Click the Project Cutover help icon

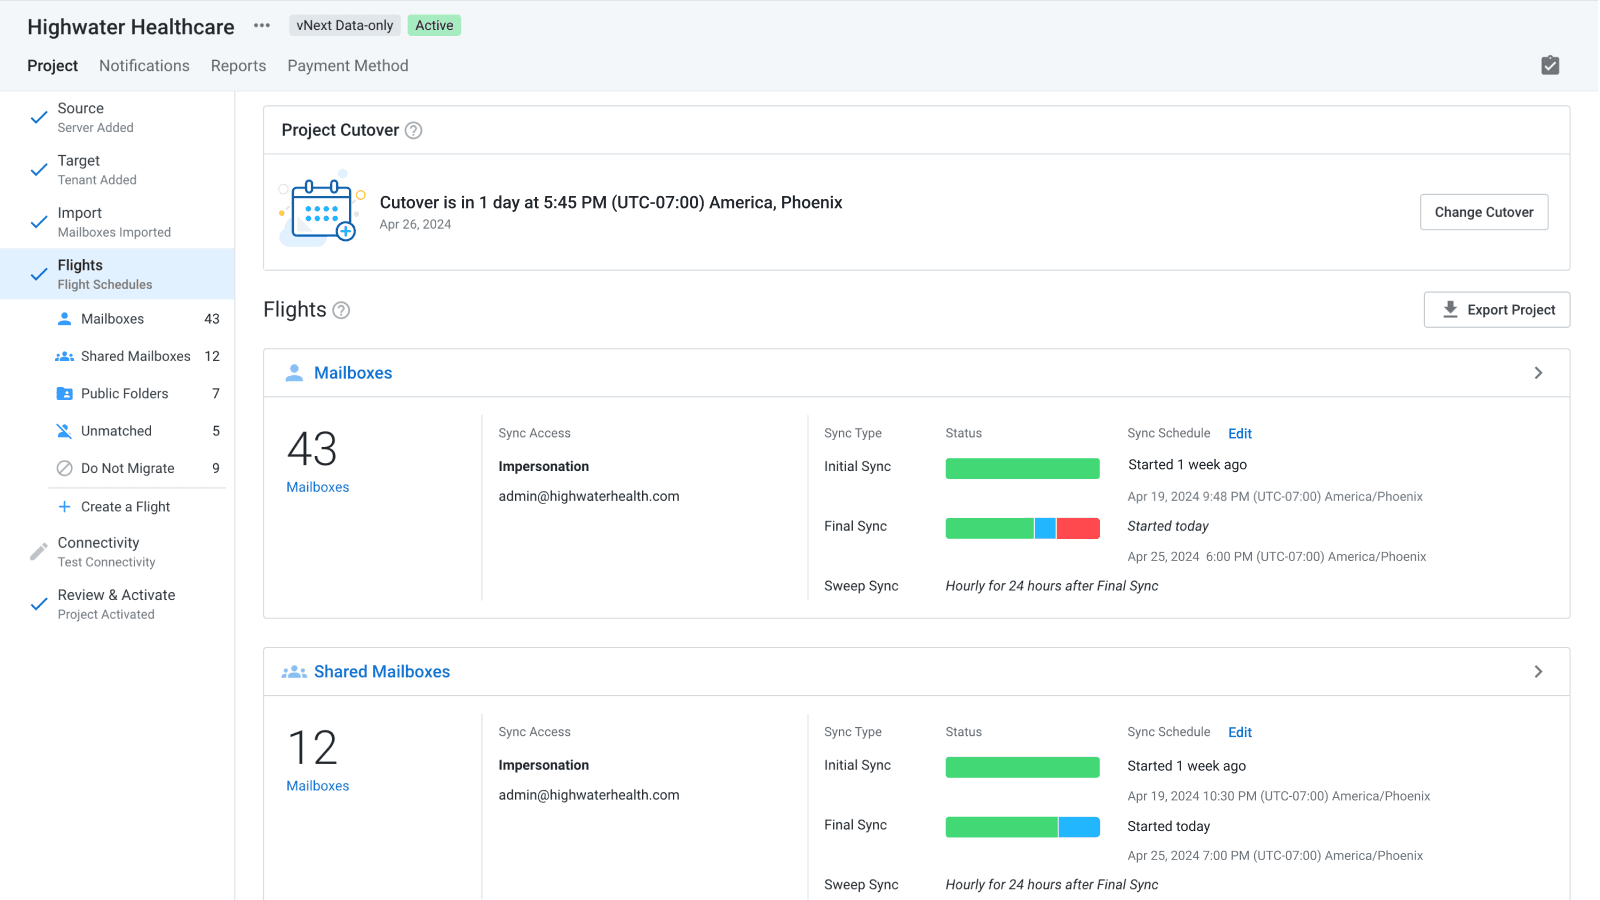(413, 130)
